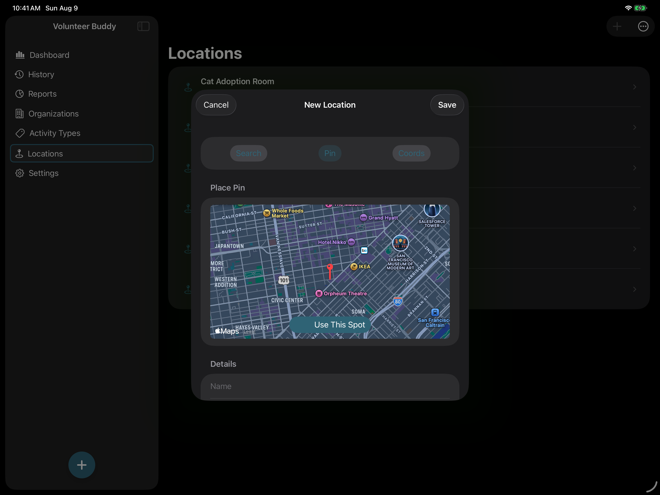Toggle the sidebar collapse icon

click(x=143, y=26)
